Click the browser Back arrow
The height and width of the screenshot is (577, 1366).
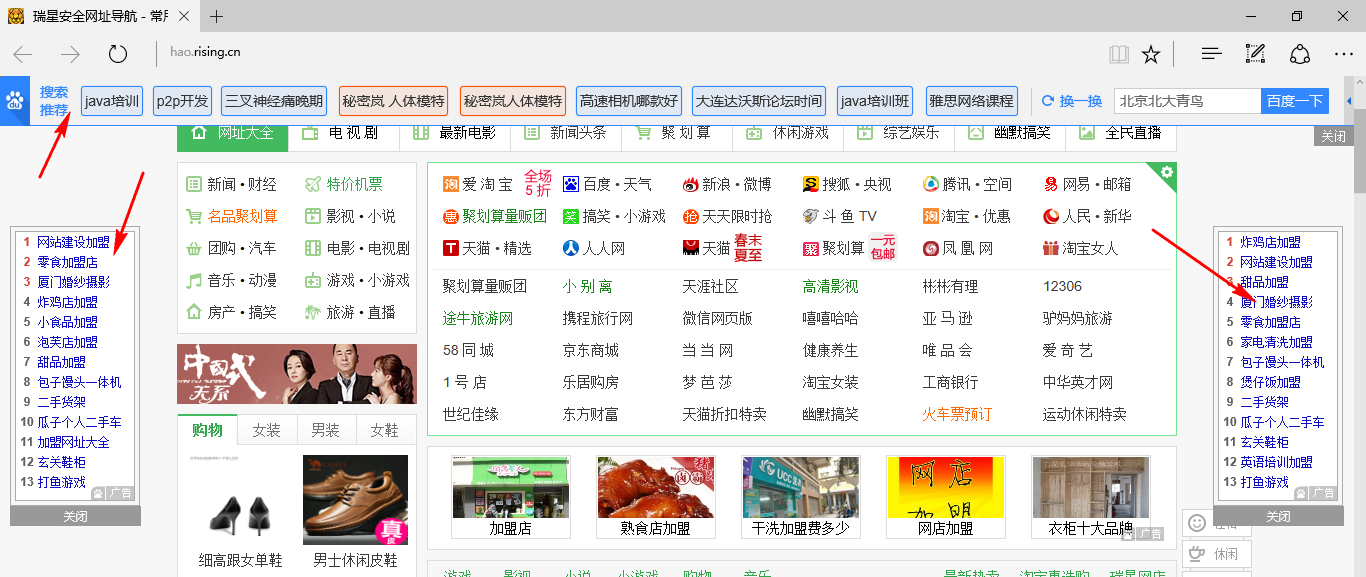23,54
